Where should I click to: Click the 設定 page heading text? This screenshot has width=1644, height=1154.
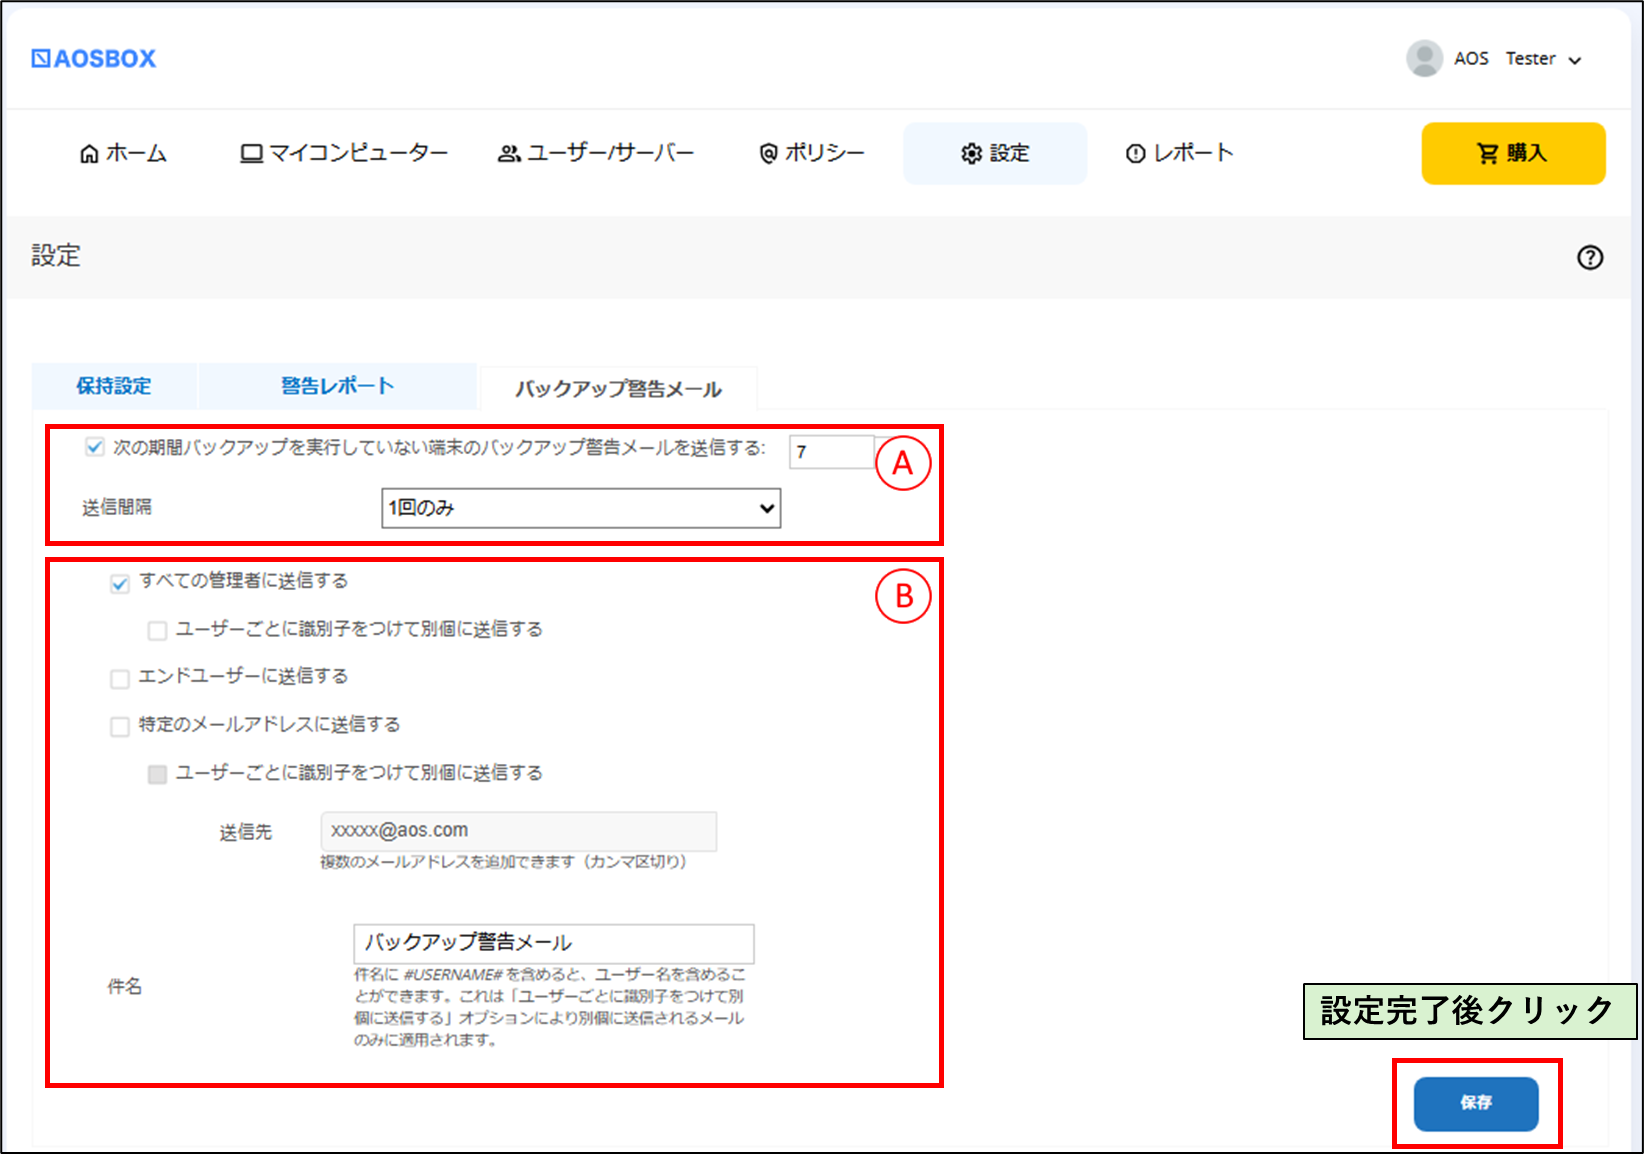(56, 256)
